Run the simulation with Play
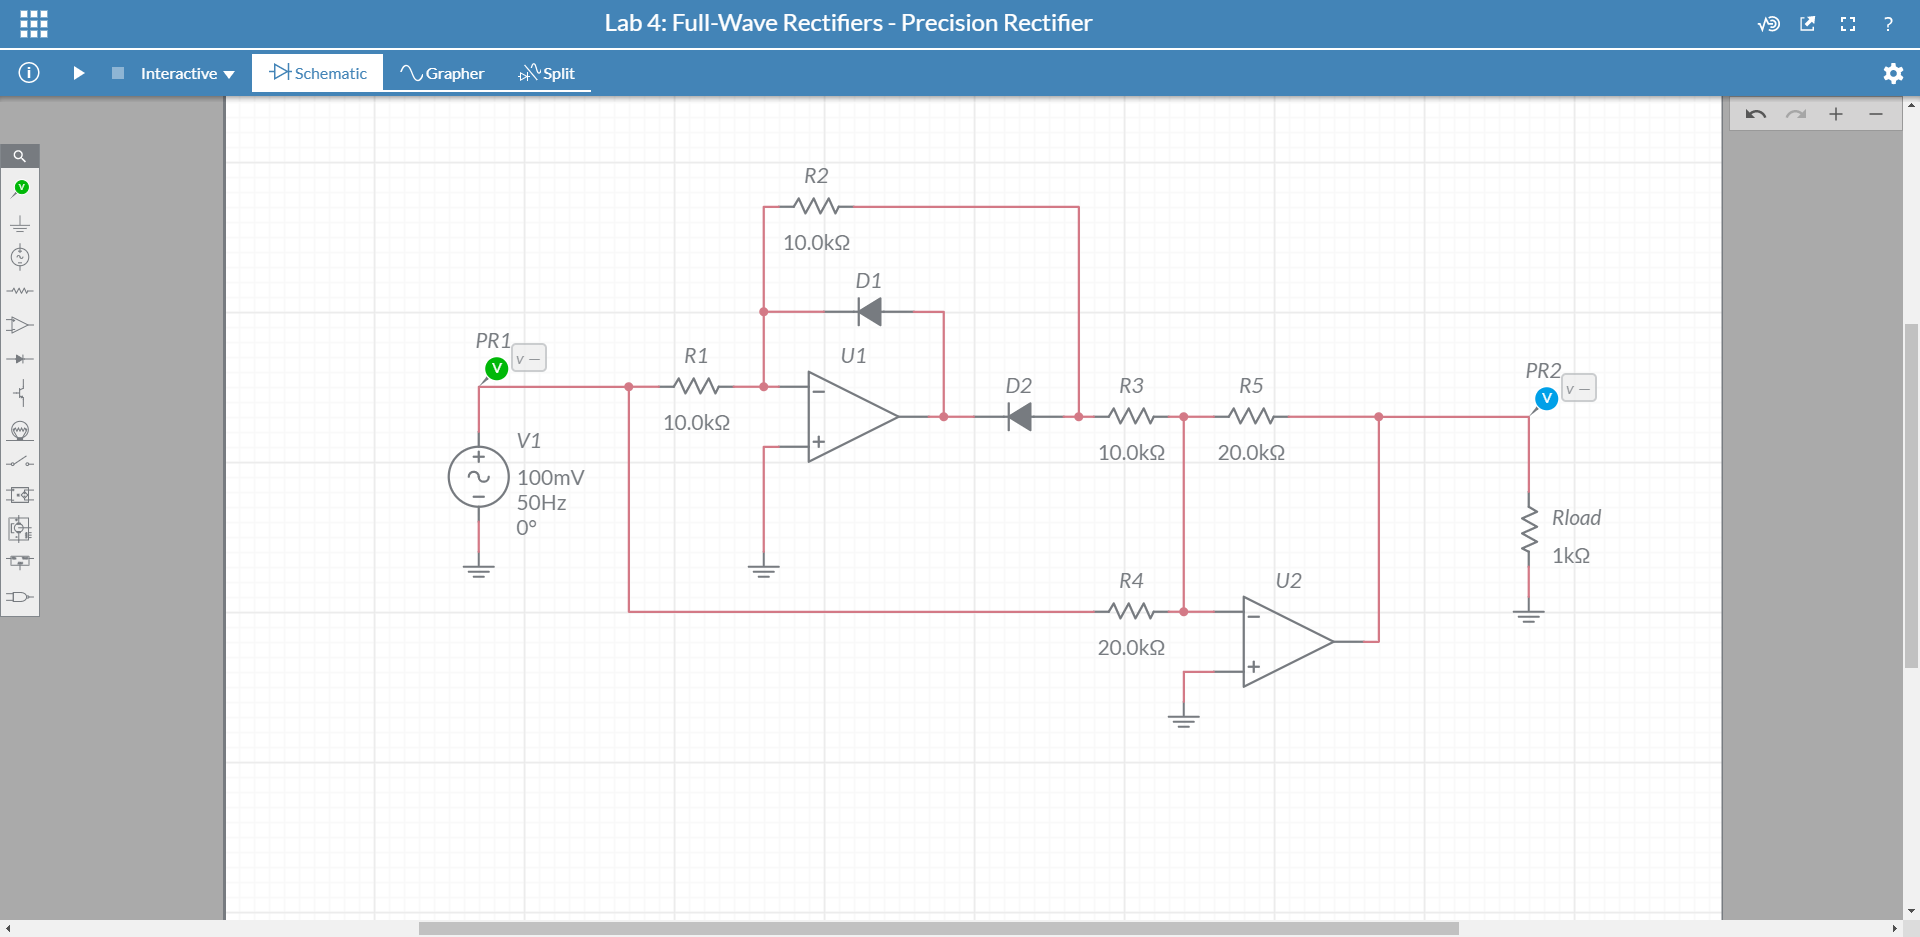Screen dimensions: 1920x937 pos(79,73)
